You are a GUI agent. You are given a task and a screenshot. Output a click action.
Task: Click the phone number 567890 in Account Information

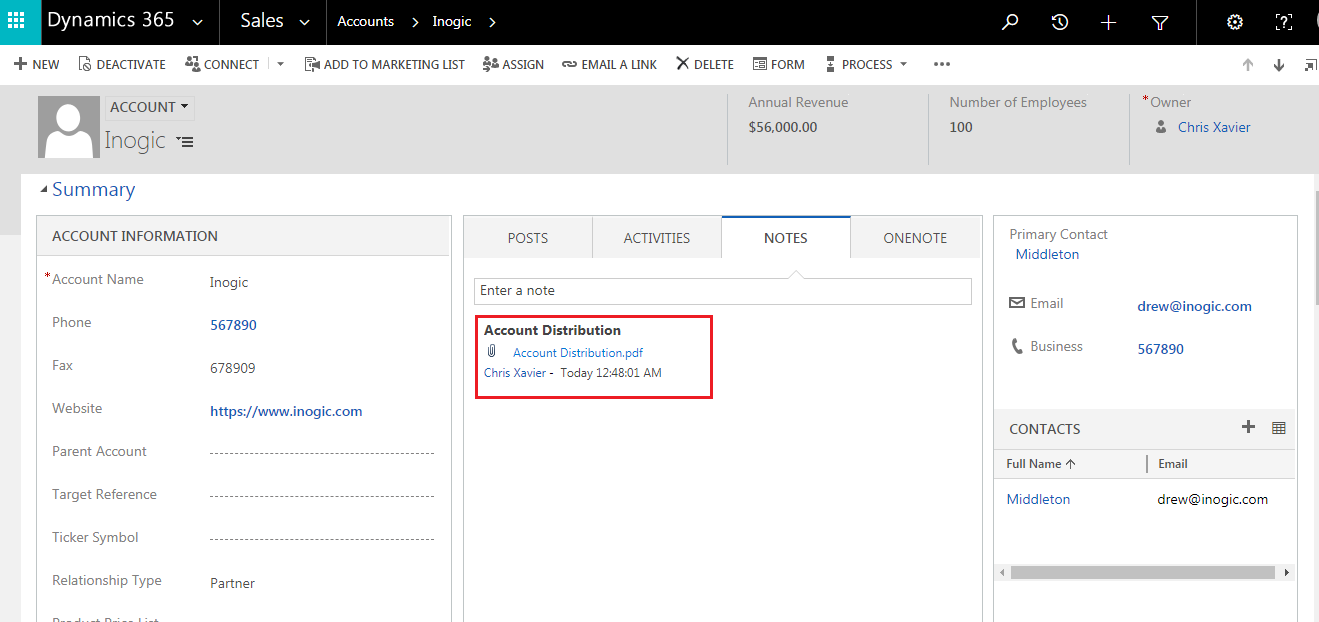click(233, 325)
